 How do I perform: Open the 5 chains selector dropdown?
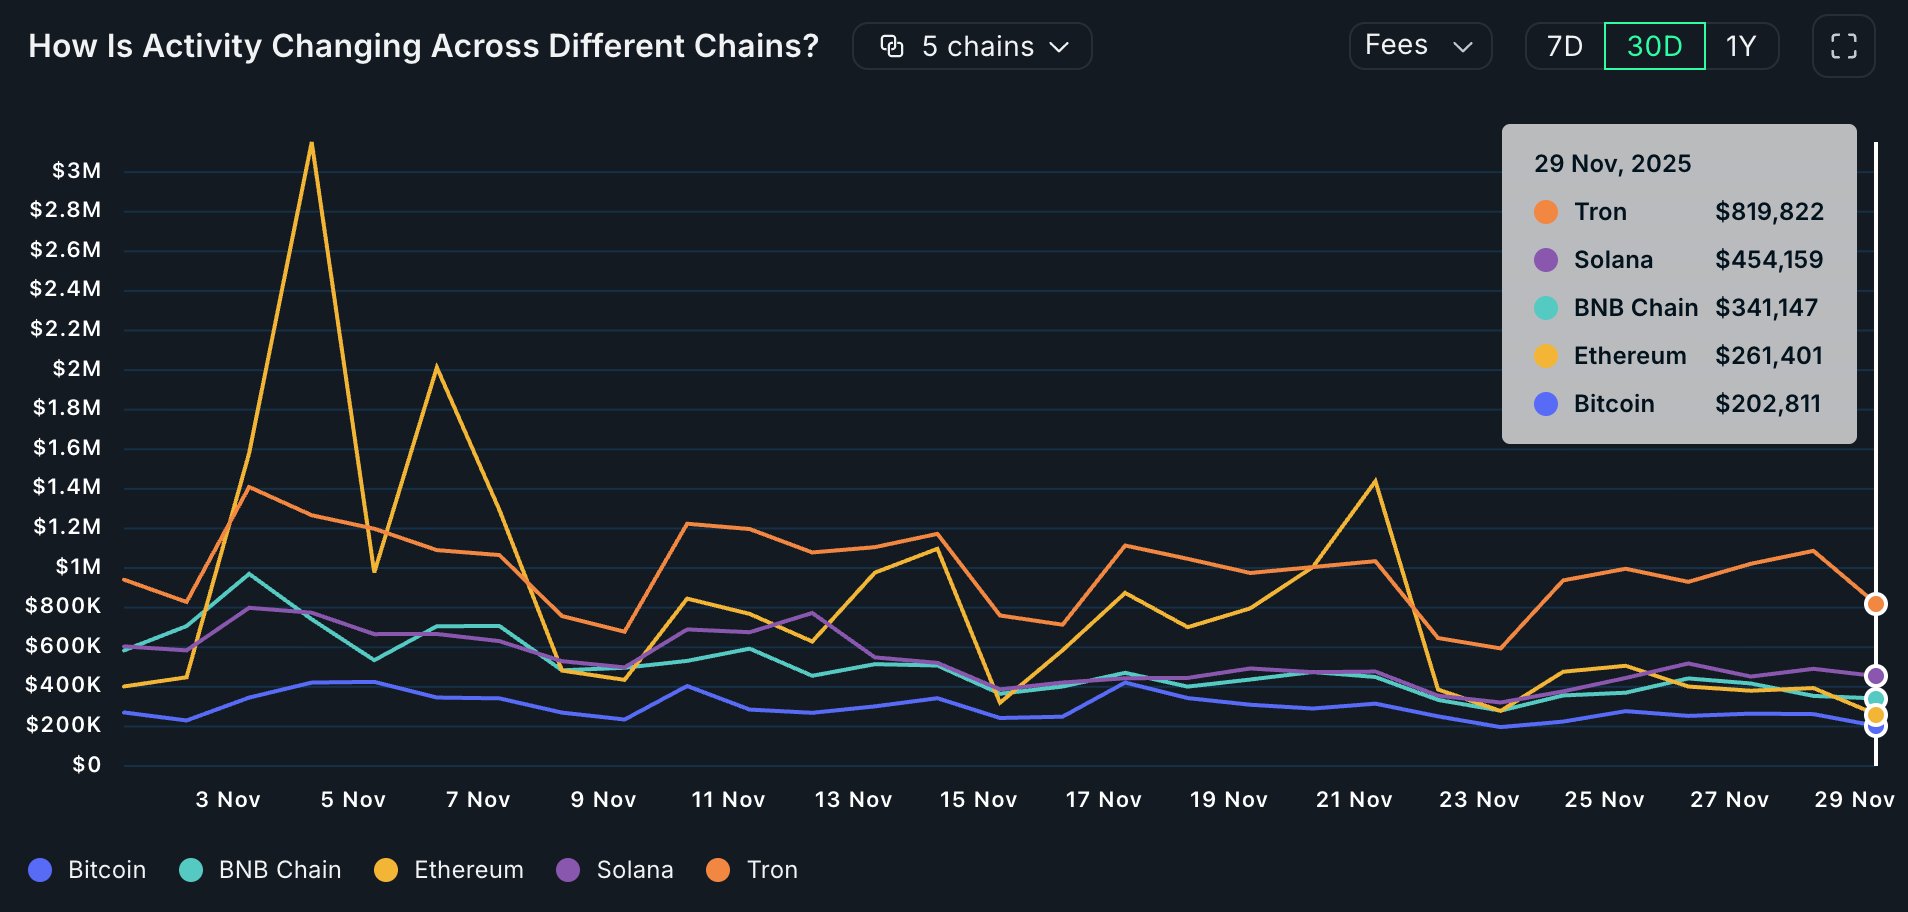[972, 46]
